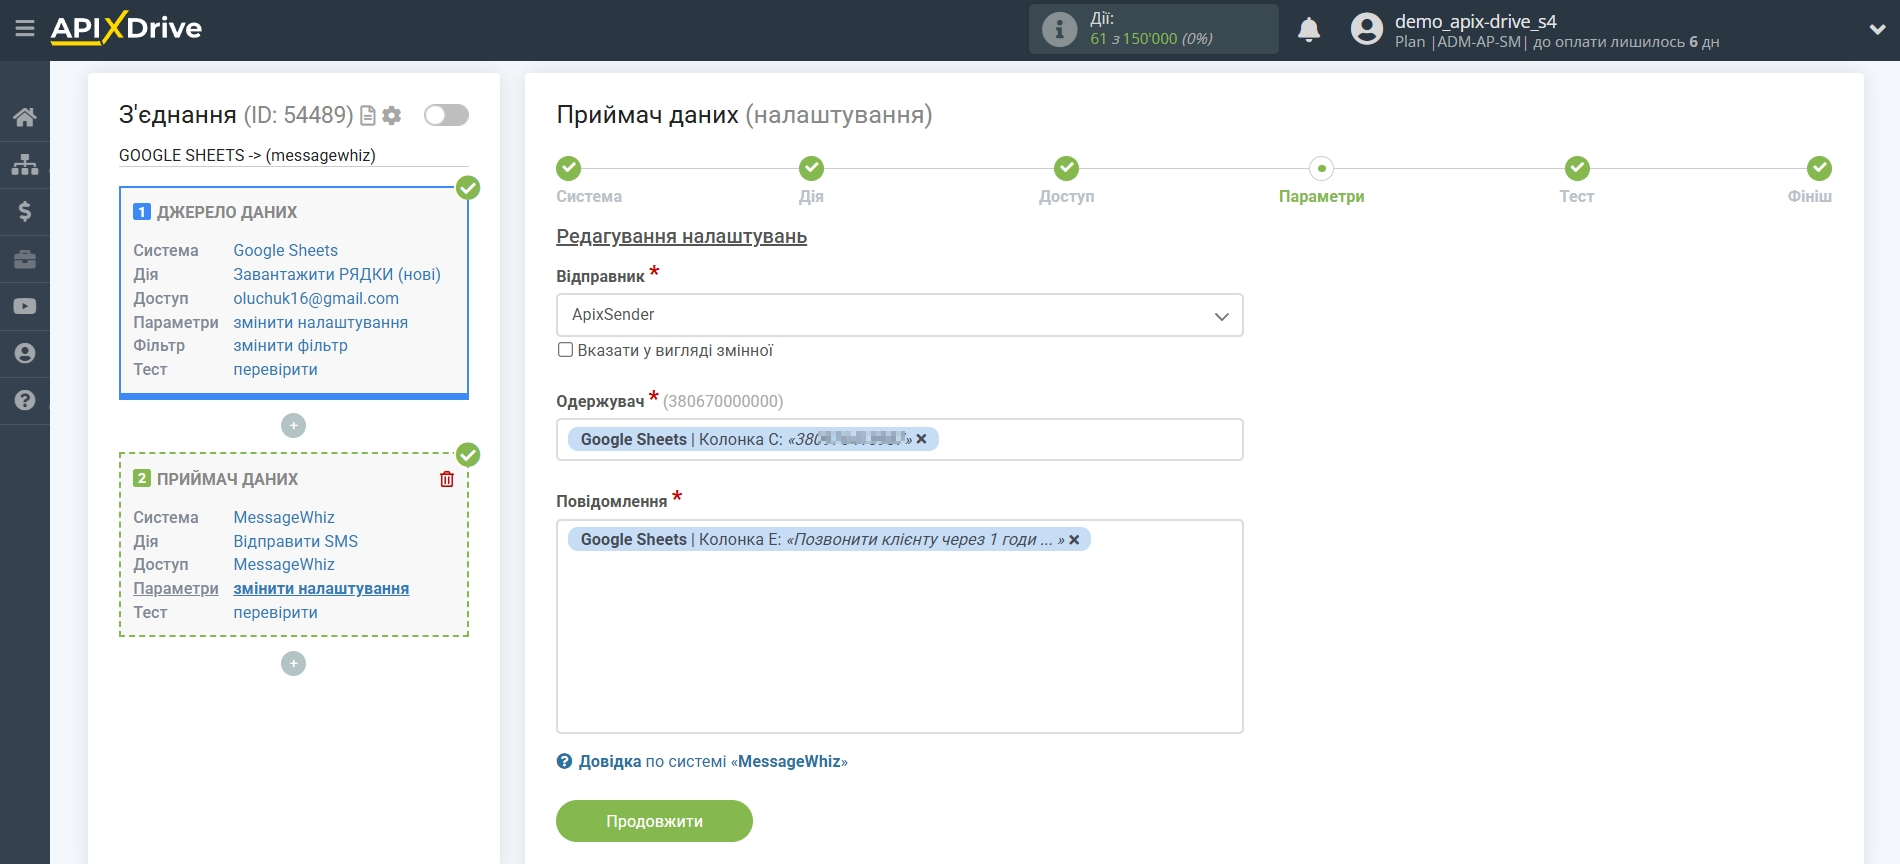This screenshot has width=1900, height=864.
Task: Click the actions info icon
Action: click(x=1059, y=29)
